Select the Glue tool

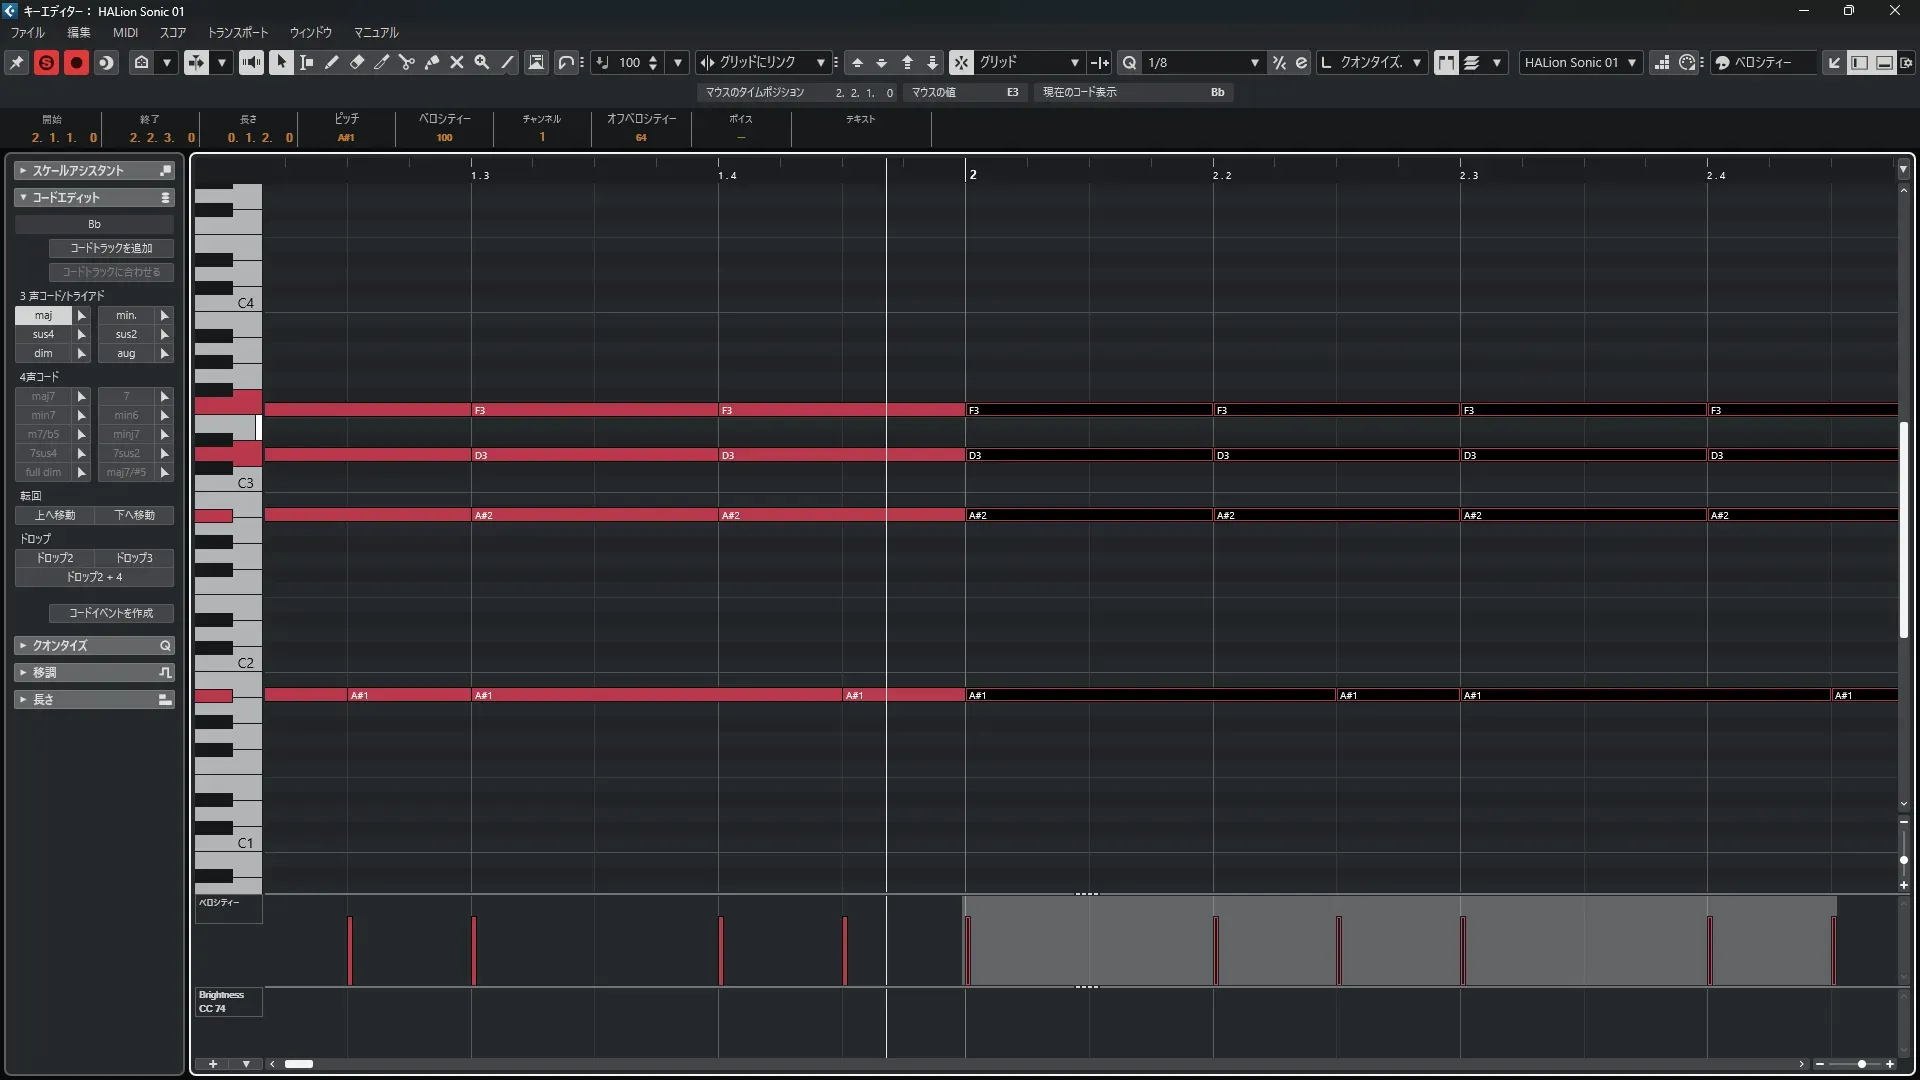pos(431,62)
